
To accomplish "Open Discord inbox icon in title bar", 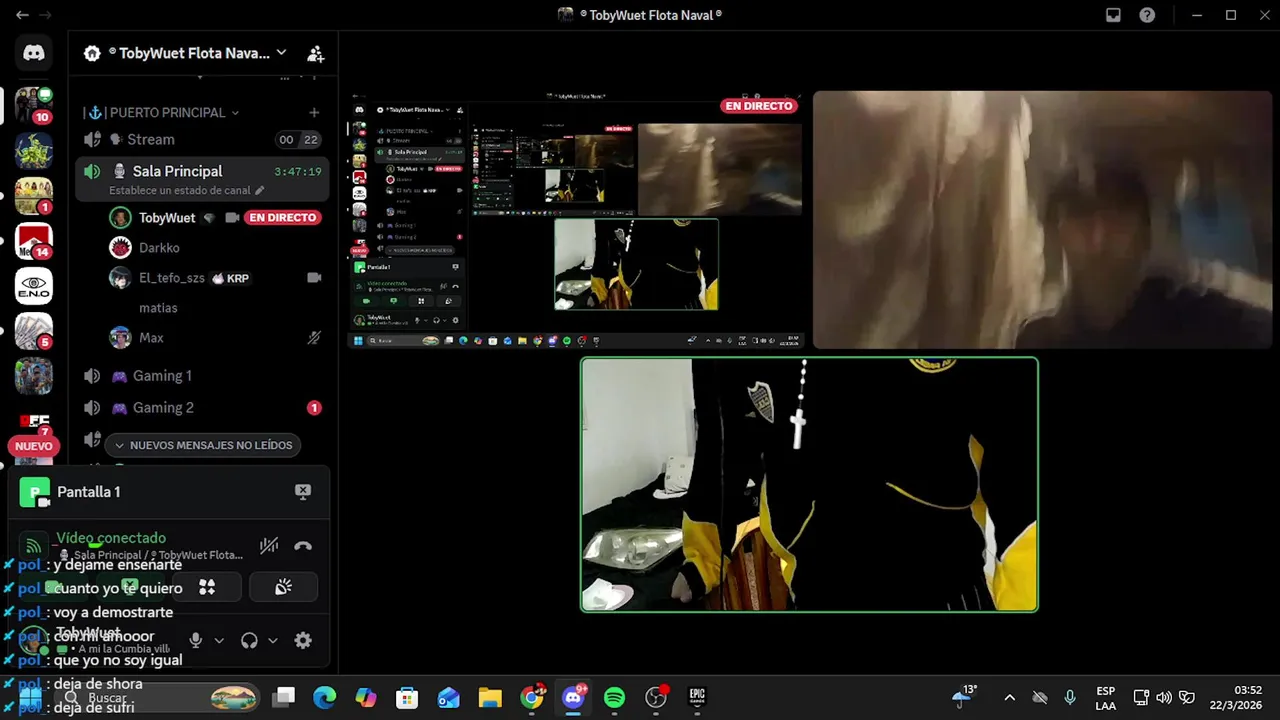I will coord(1113,15).
